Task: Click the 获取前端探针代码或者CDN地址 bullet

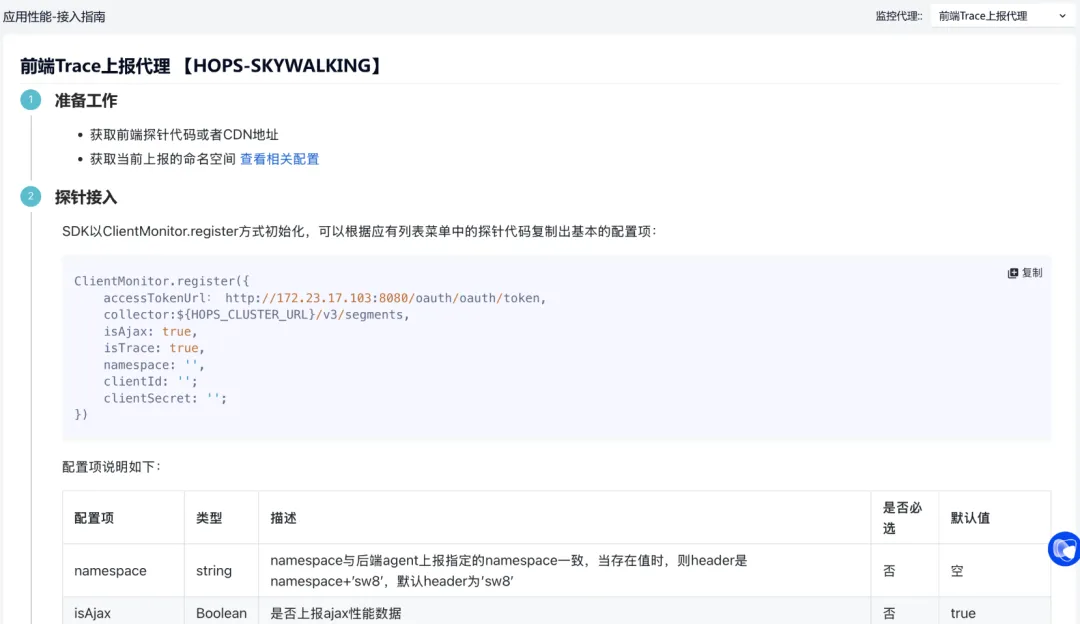Action: (184, 135)
